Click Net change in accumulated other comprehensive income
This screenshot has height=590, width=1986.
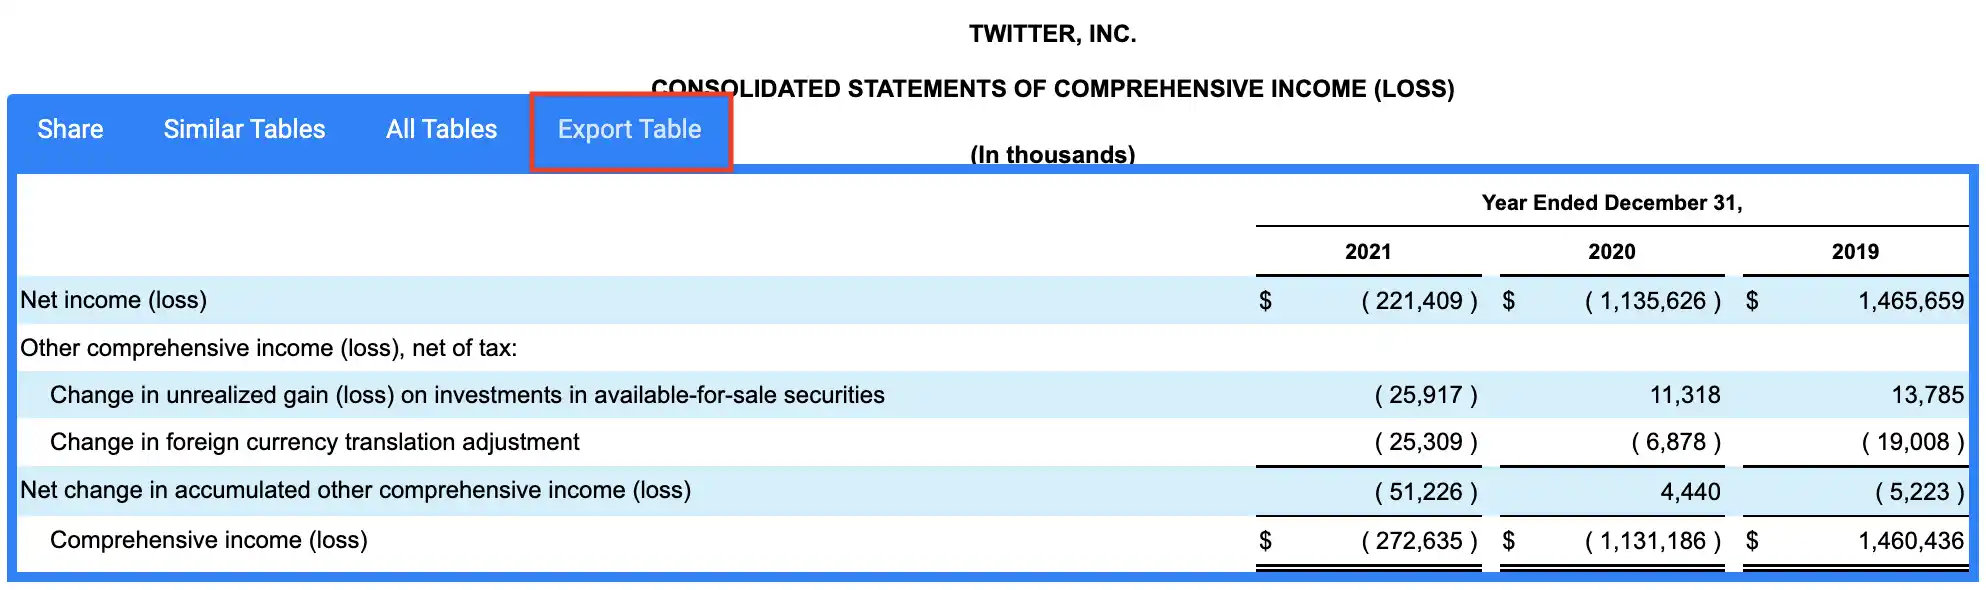coord(356,490)
